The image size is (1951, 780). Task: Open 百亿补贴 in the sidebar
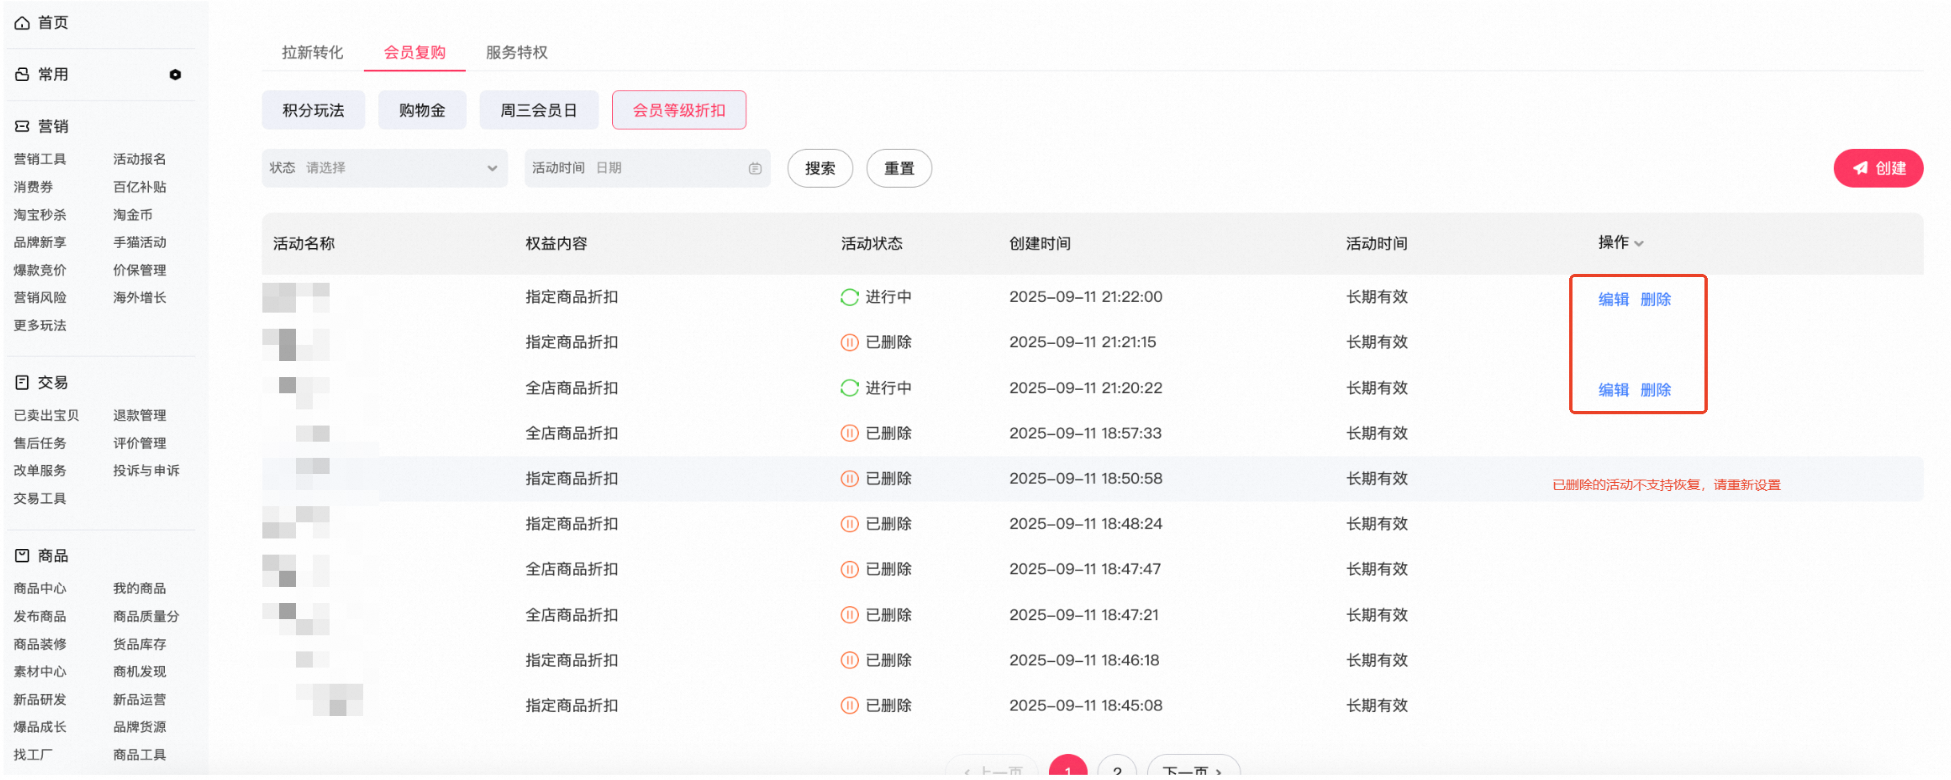click(x=140, y=187)
